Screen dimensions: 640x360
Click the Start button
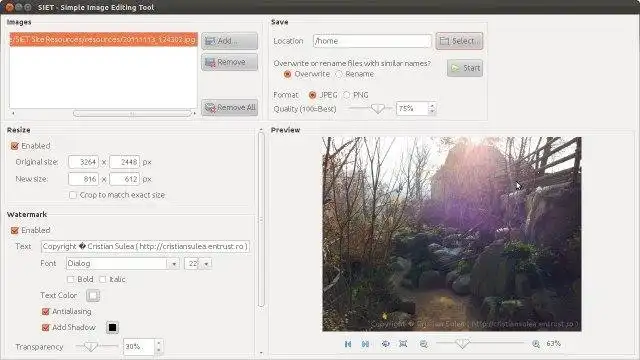point(465,68)
